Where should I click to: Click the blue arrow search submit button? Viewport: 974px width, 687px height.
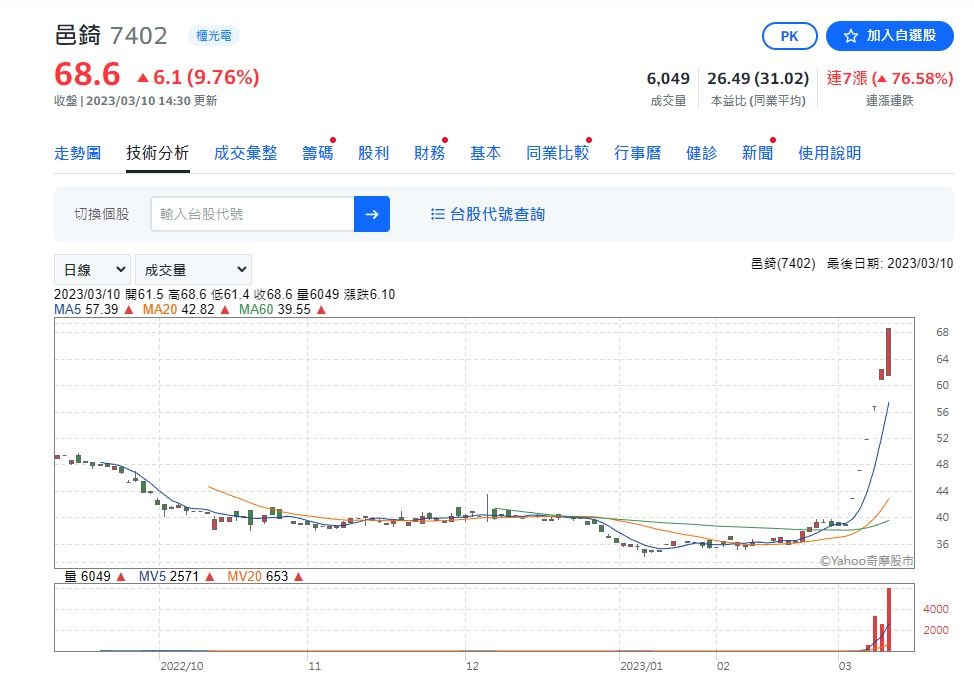[371, 214]
